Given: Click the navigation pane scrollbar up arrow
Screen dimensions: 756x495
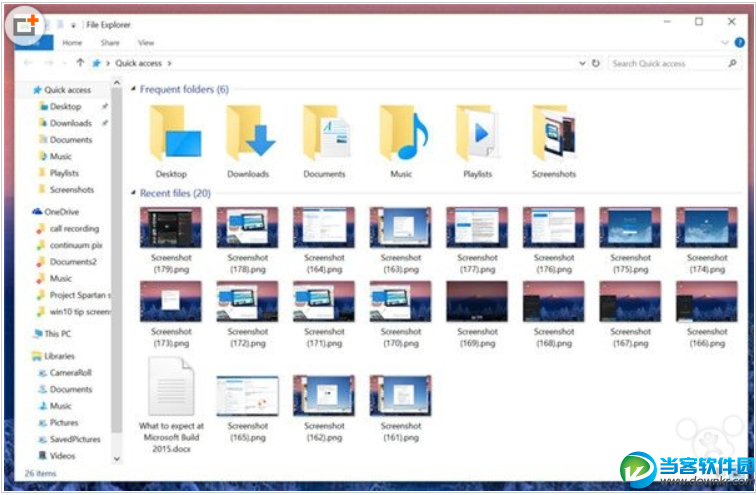Looking at the screenshot, I should [117, 83].
